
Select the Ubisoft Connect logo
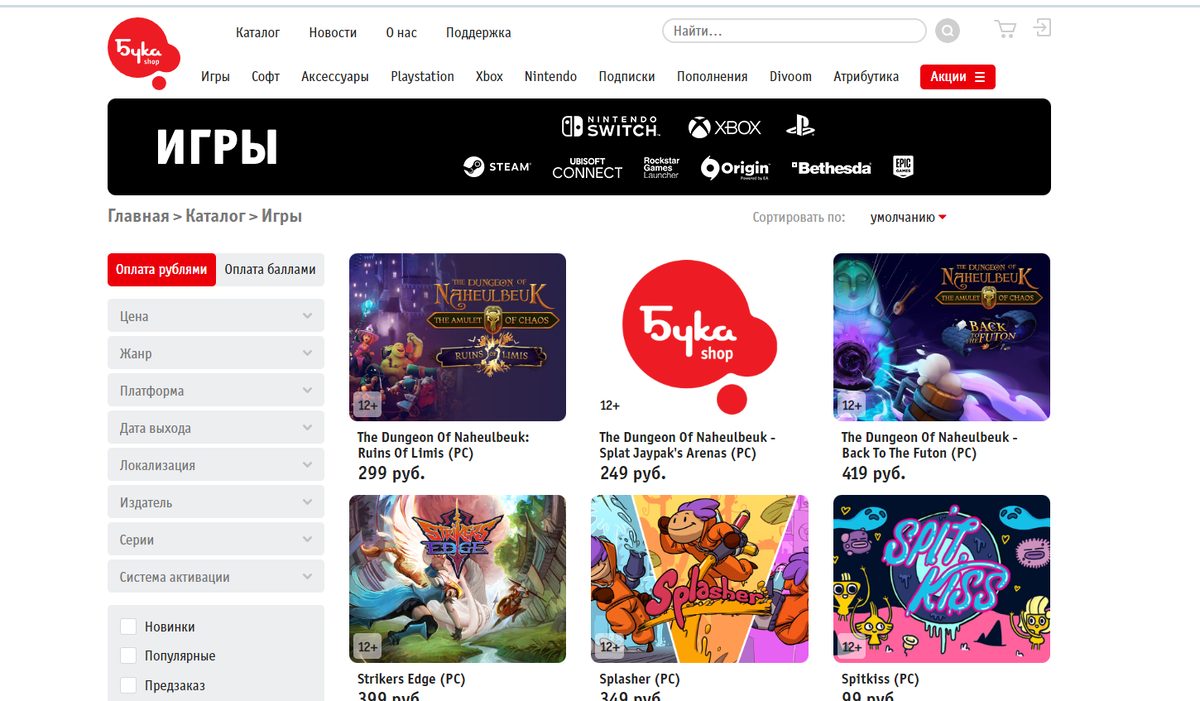click(587, 168)
